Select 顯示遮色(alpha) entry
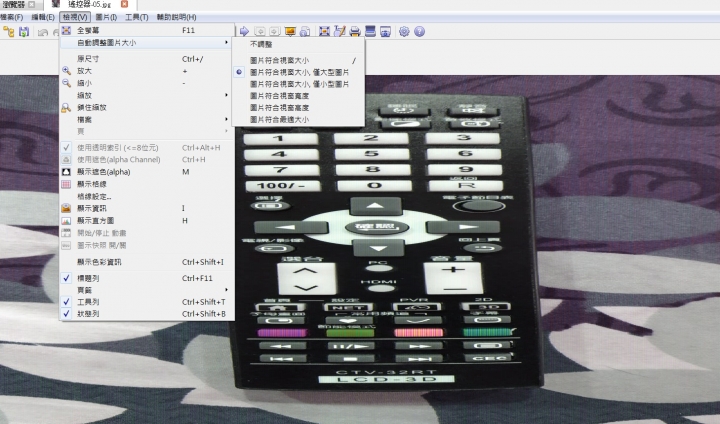 coord(147,172)
